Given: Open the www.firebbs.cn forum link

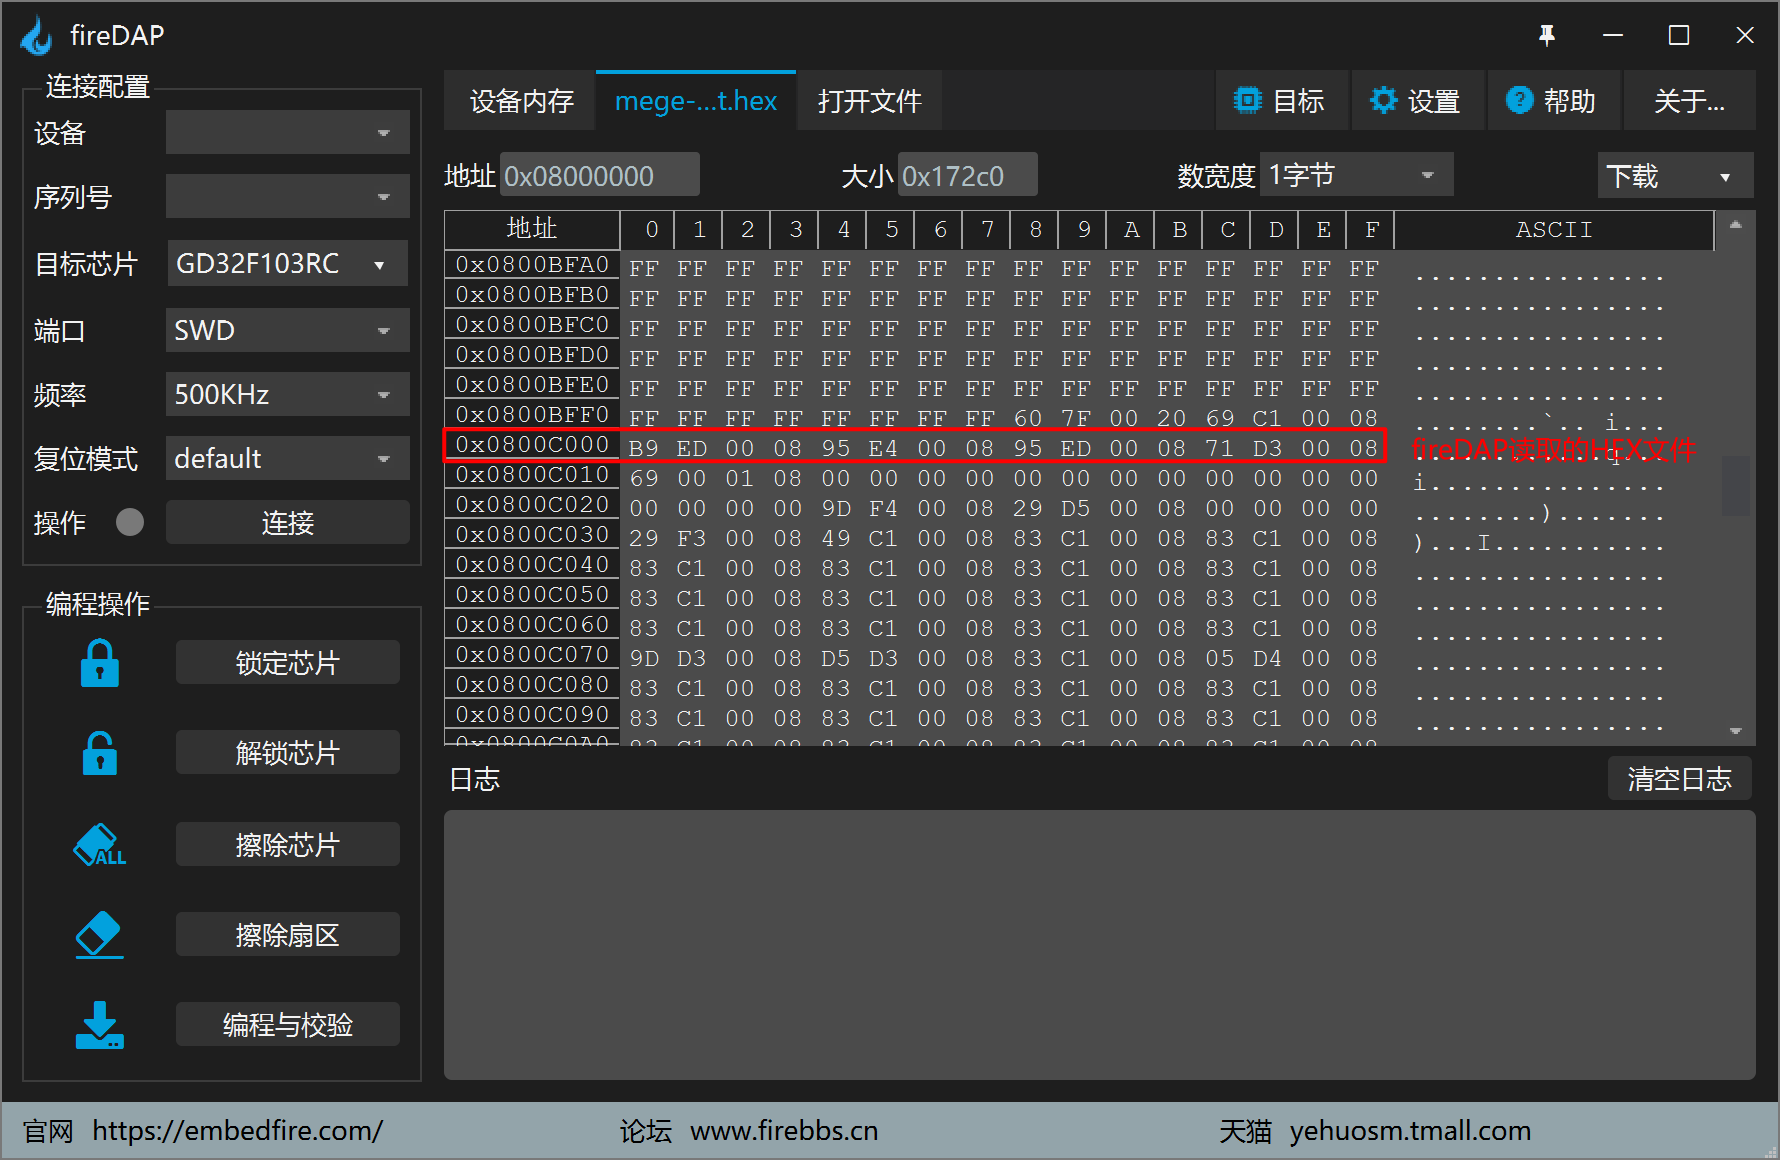Looking at the screenshot, I should tap(784, 1131).
